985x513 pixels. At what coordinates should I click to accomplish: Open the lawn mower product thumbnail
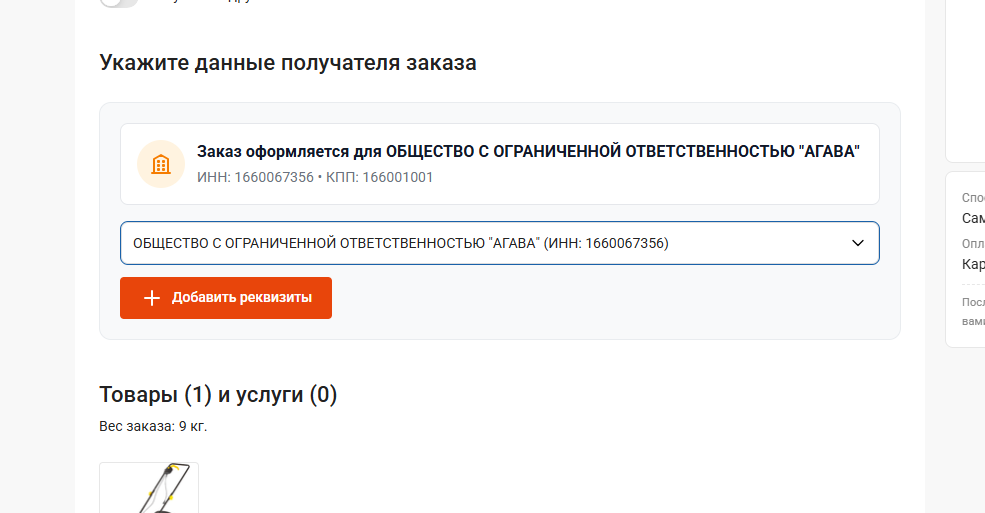(149, 488)
